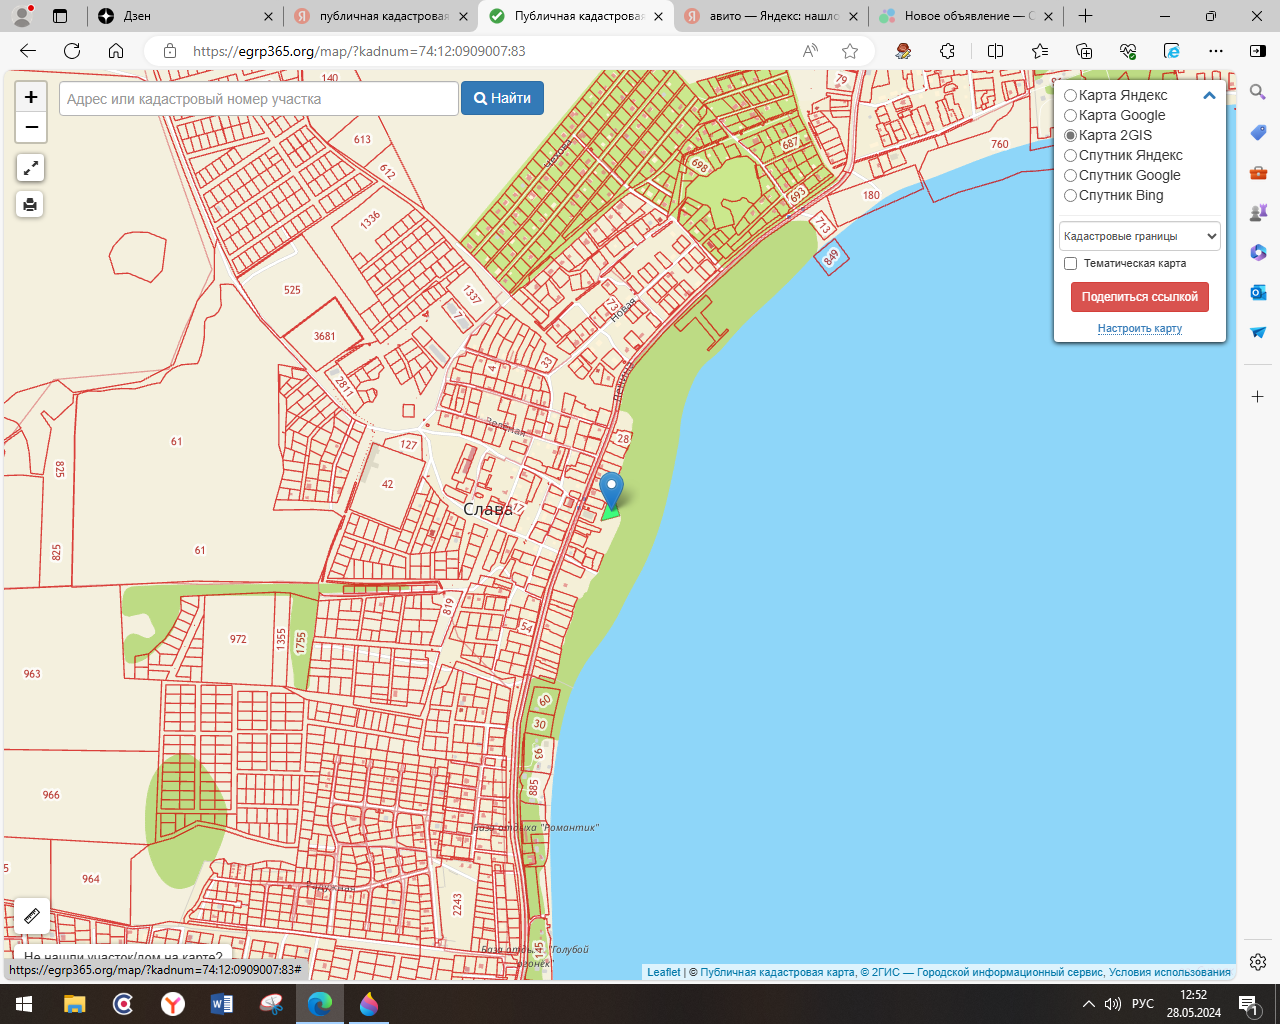This screenshot has height=1024, width=1280.
Task: Zoom in on the map
Action: click(x=31, y=97)
